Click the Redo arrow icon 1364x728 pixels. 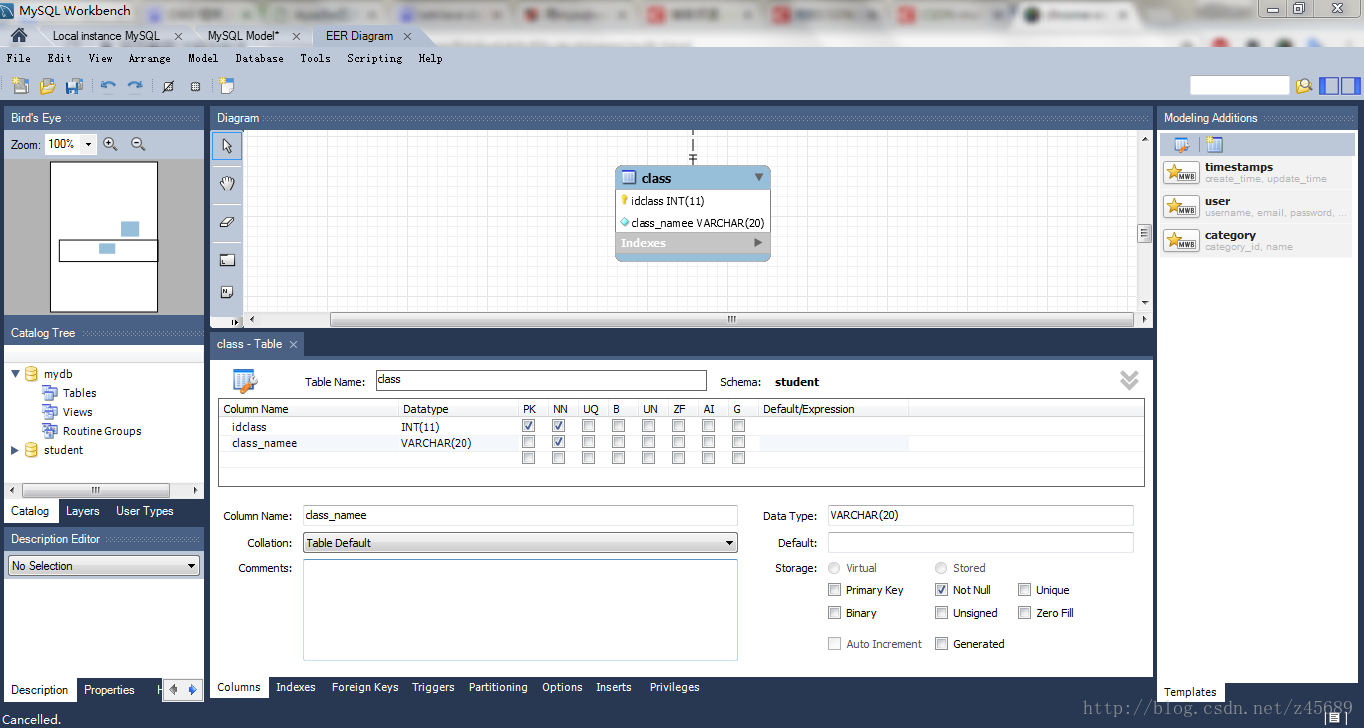134,86
